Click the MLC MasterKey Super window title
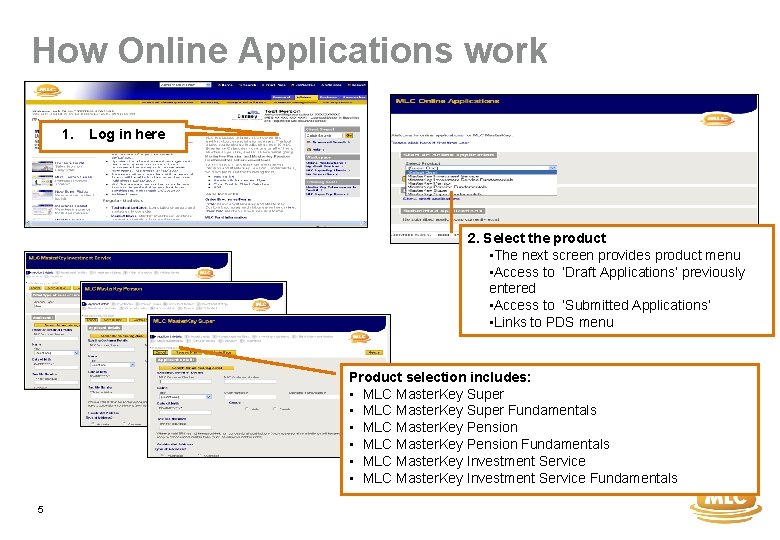Image resolution: width=780 pixels, height=540 pixels. click(x=184, y=321)
